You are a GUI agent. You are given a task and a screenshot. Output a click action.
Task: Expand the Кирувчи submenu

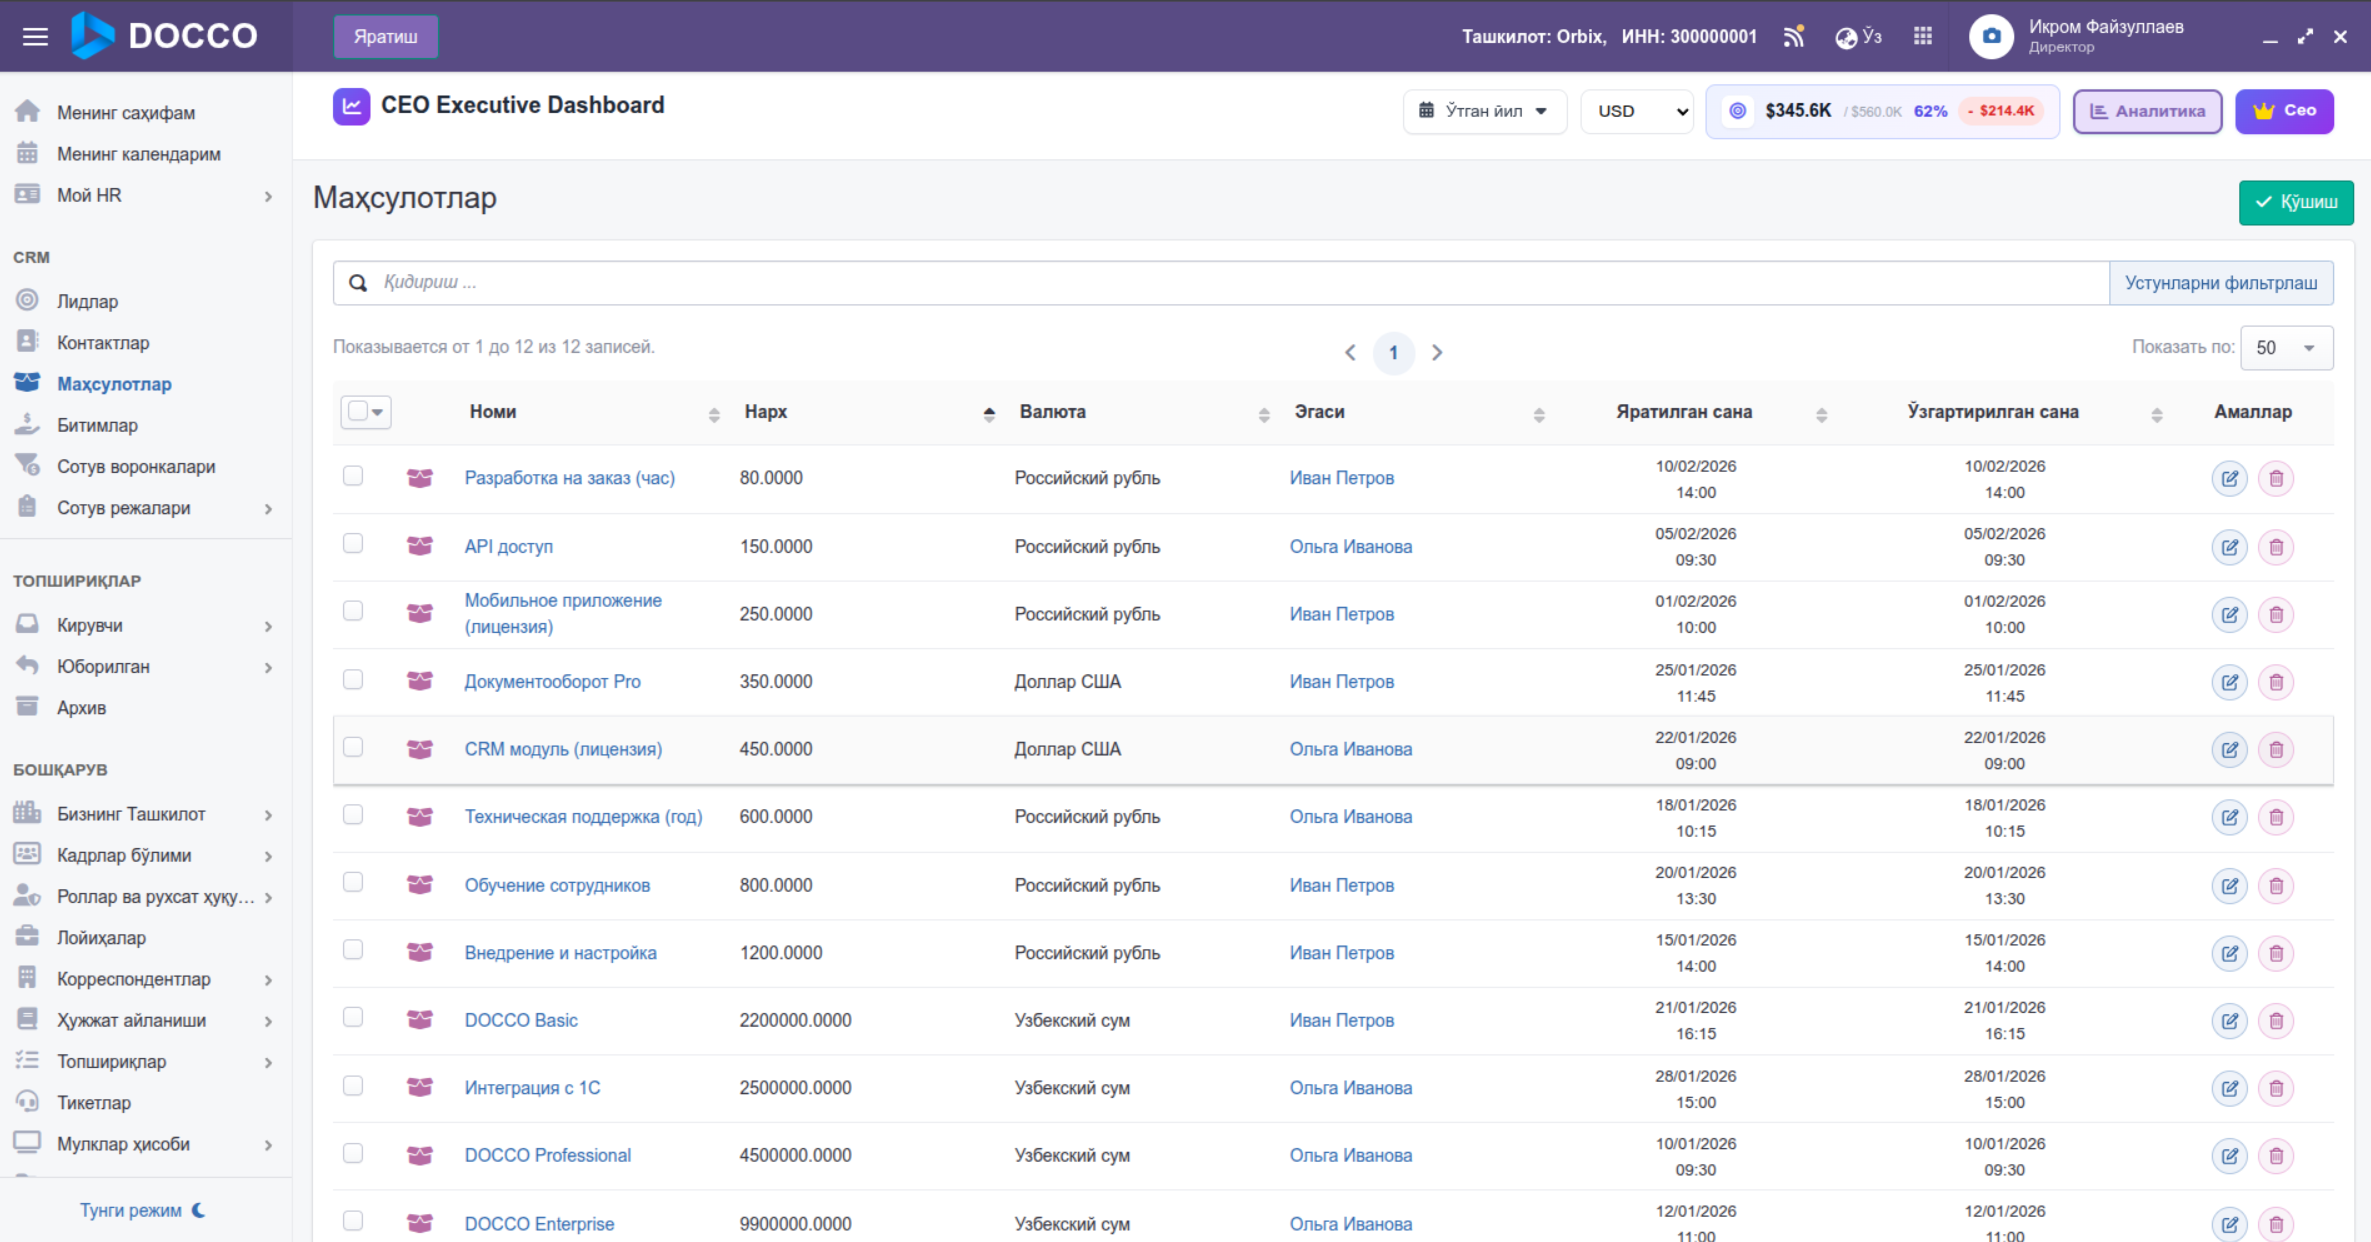[x=268, y=626]
